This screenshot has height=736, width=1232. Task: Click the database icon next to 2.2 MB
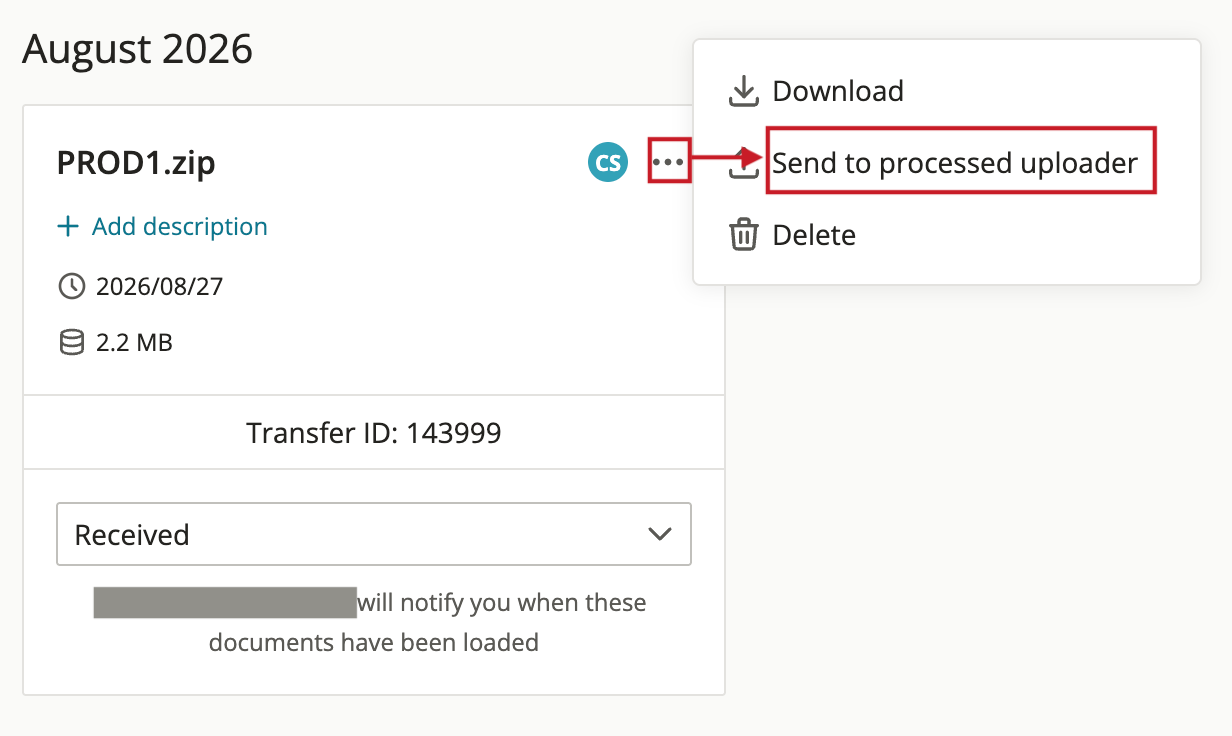coord(72,343)
